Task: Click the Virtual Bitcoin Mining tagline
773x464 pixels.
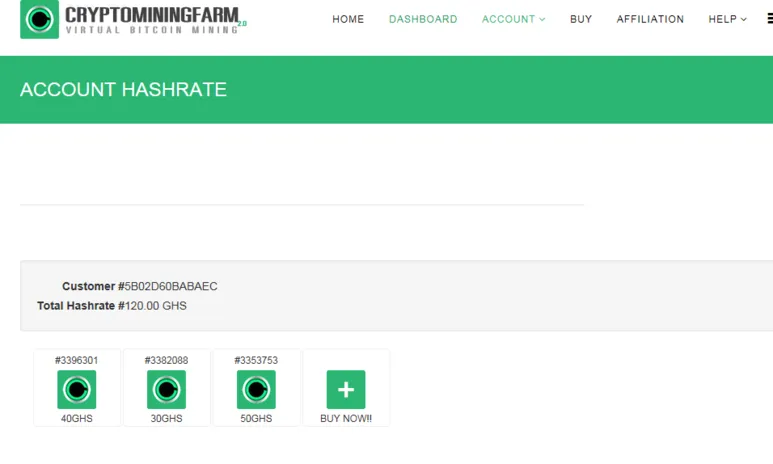Action: tap(152, 30)
